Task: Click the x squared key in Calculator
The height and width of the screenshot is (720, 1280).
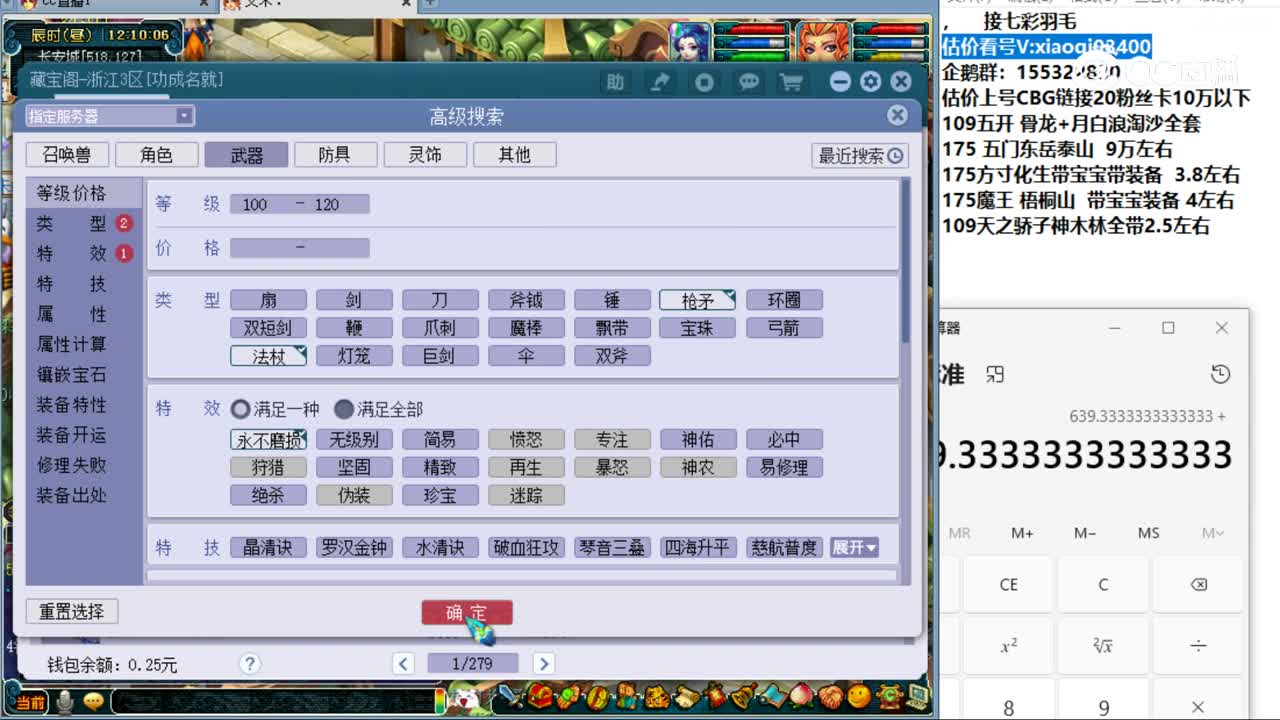Action: 1009,646
